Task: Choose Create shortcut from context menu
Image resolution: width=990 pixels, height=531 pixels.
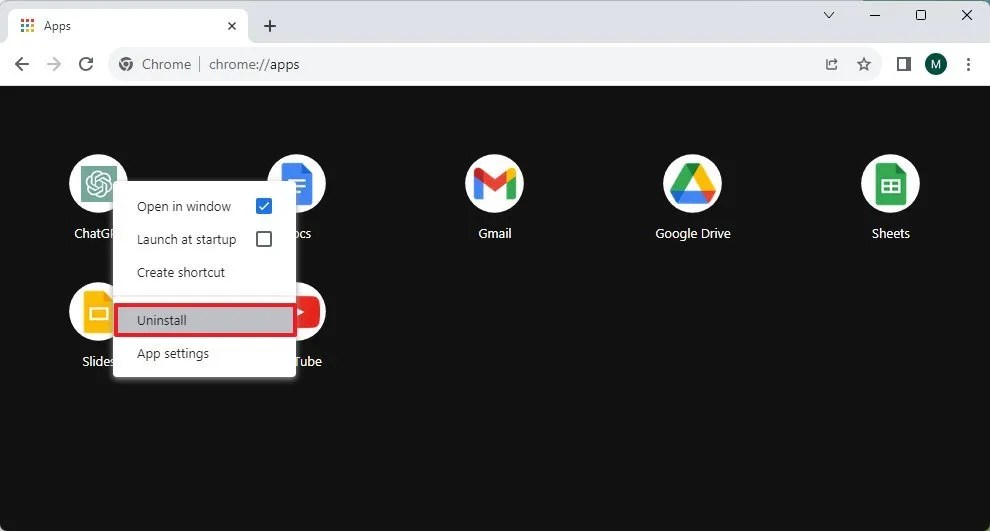Action: pos(205,272)
